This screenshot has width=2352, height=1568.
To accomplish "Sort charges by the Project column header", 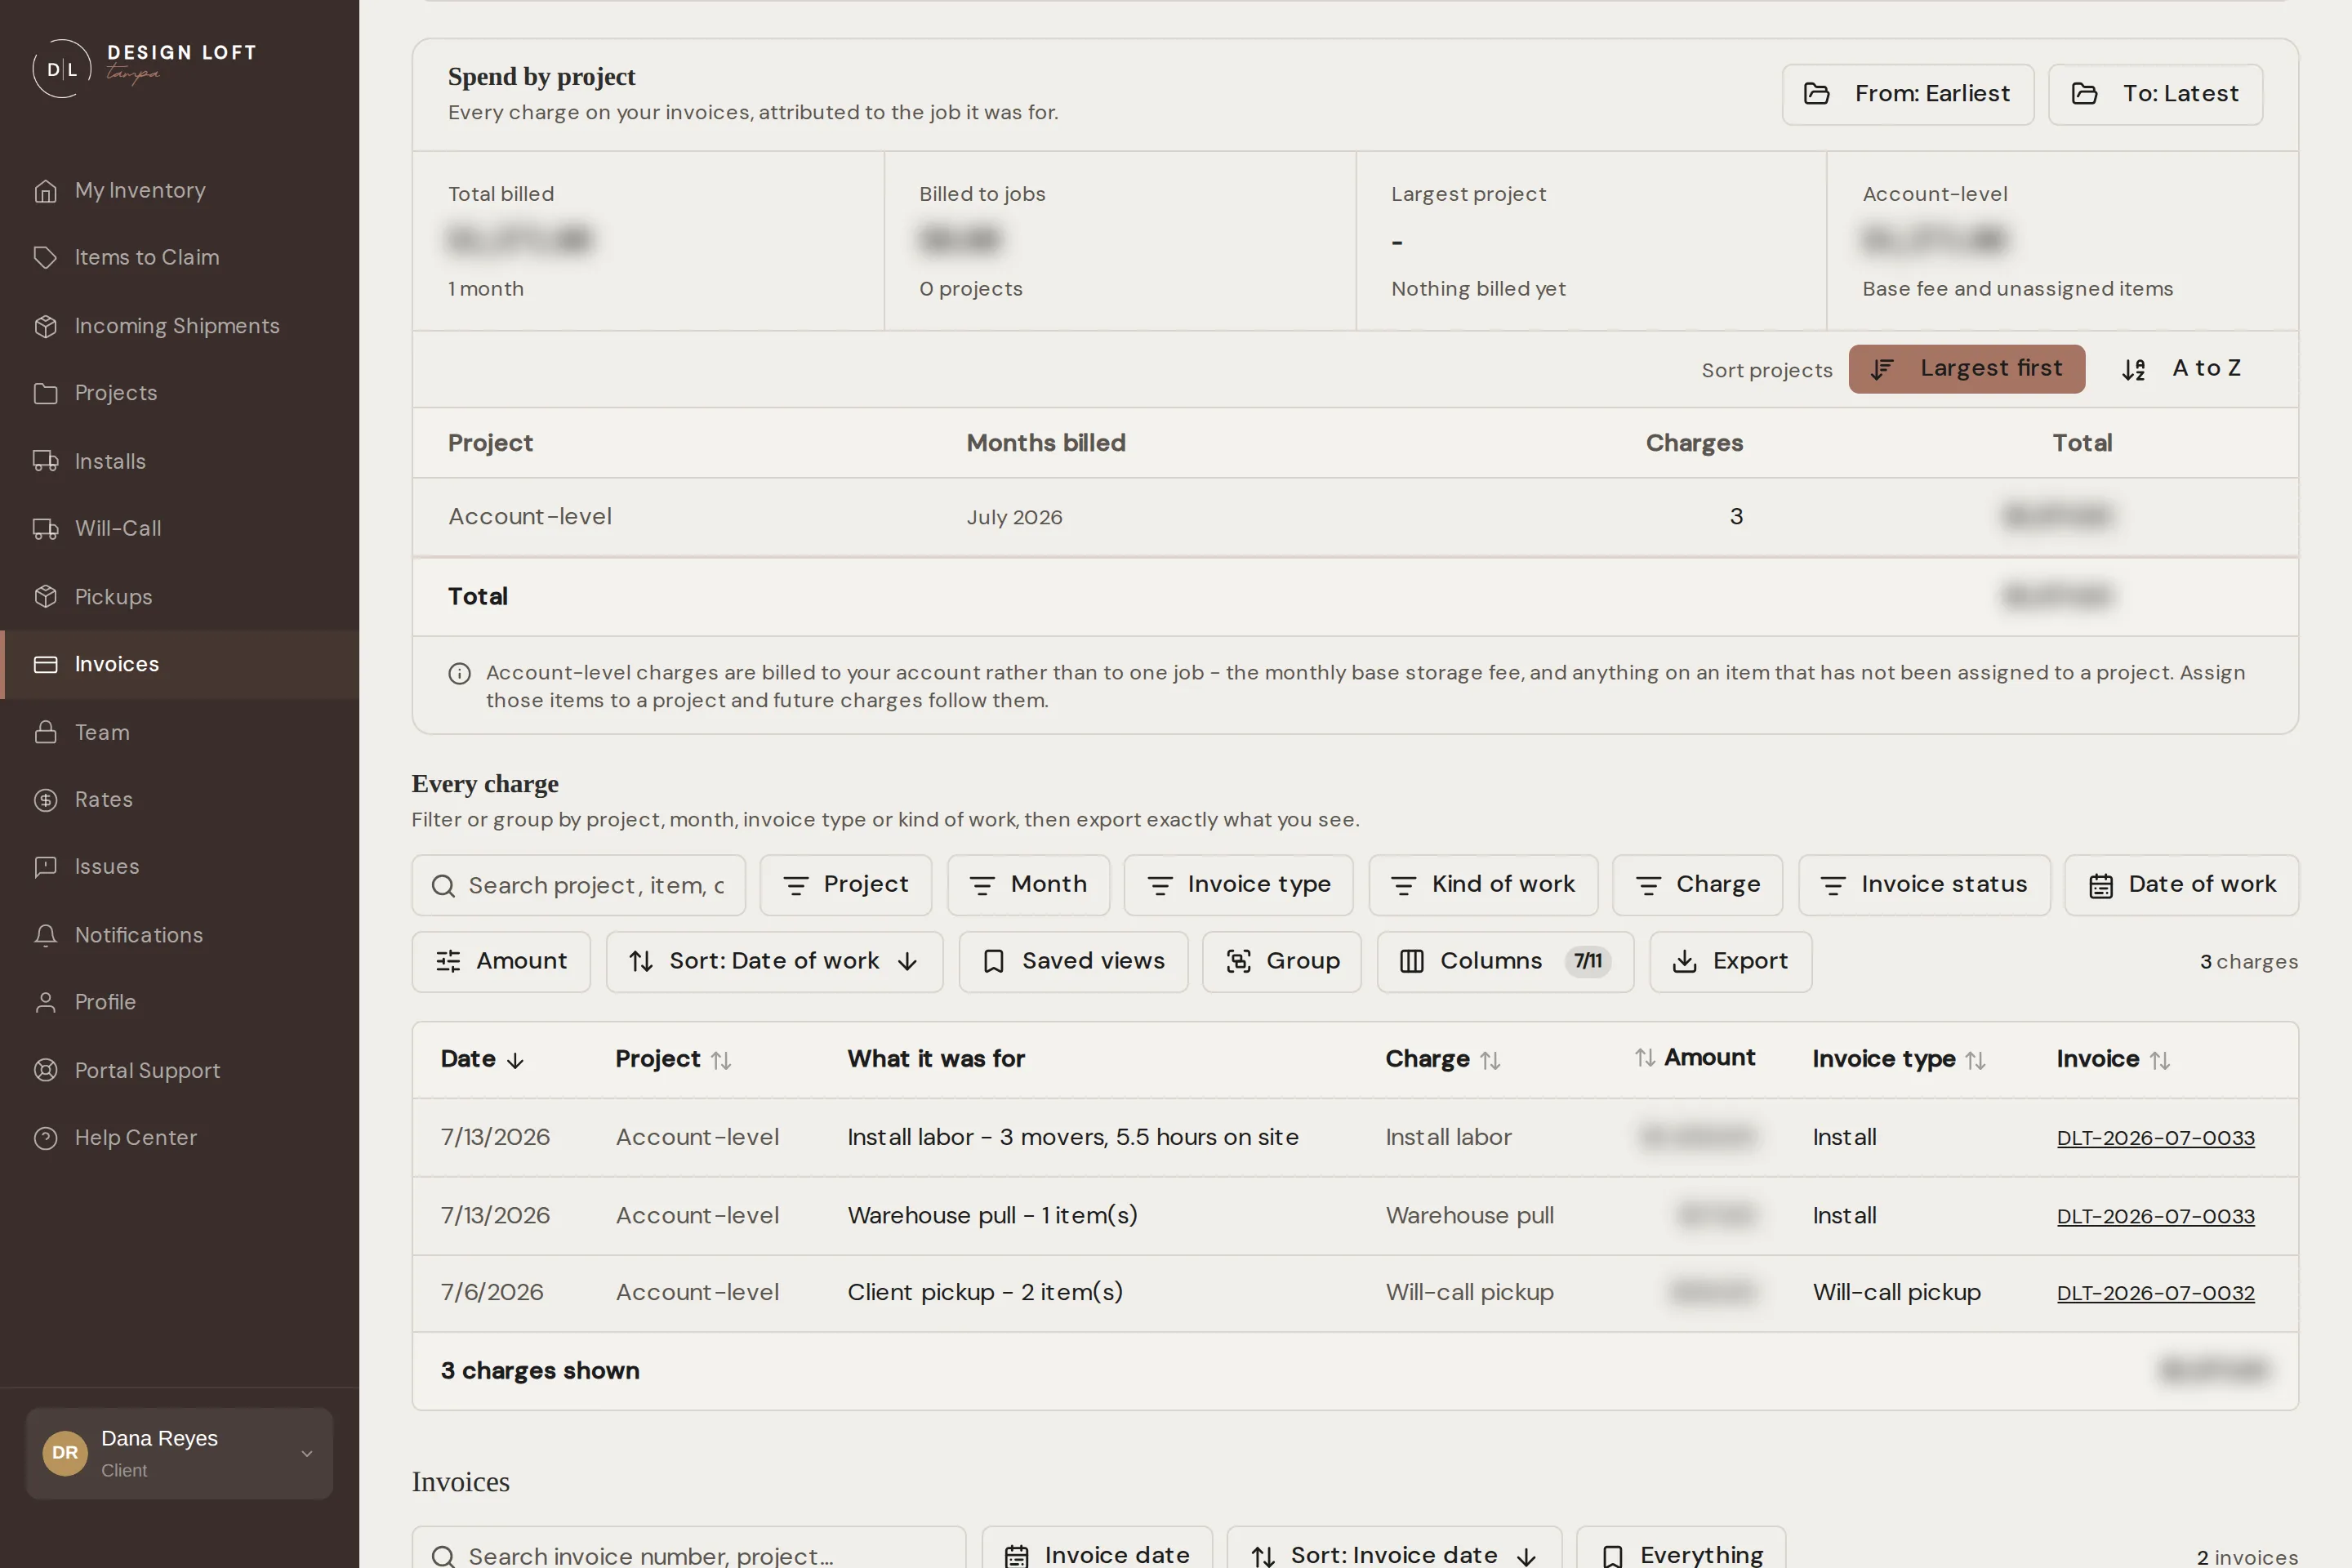I will click(673, 1059).
